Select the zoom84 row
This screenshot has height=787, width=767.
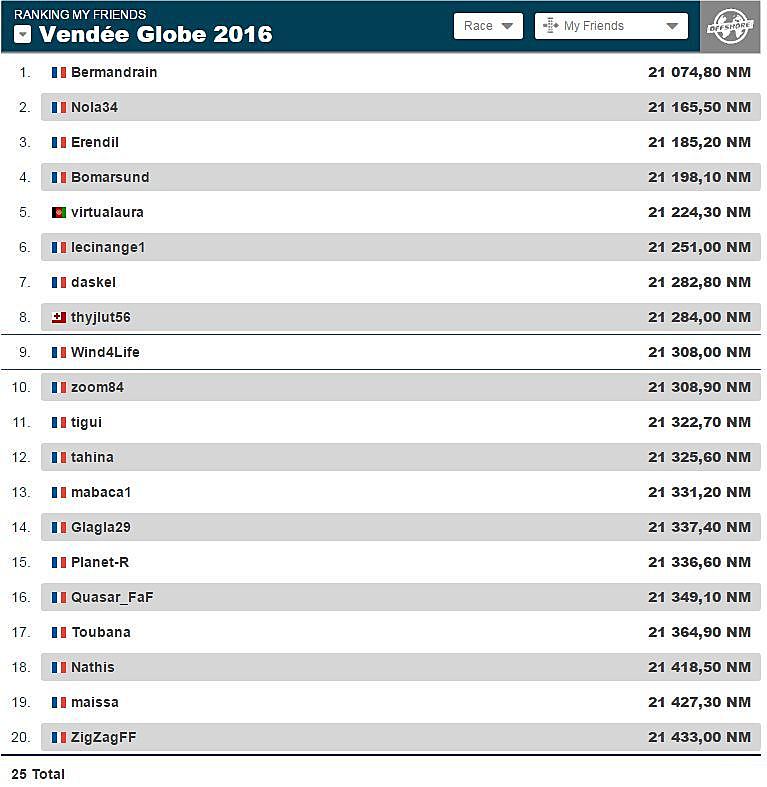[401, 387]
